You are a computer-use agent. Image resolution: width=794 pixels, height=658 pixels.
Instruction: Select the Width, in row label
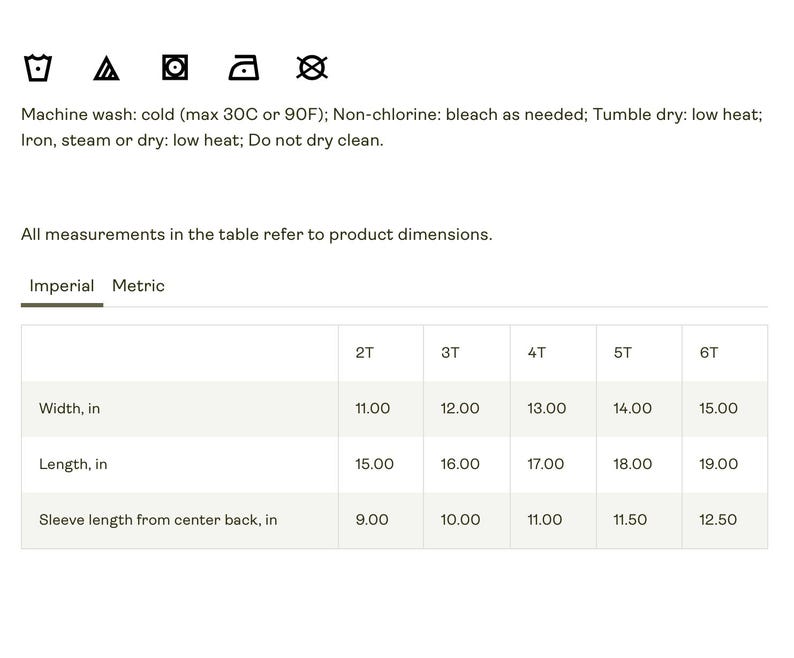coord(69,408)
